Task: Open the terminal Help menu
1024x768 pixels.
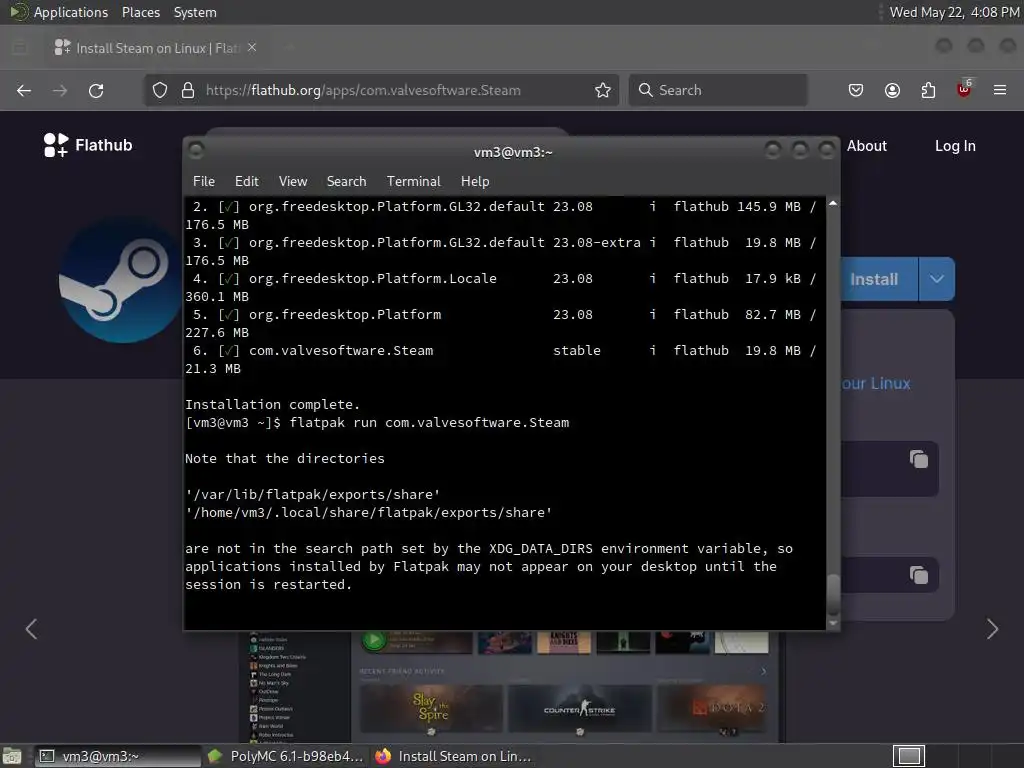Action: point(475,181)
